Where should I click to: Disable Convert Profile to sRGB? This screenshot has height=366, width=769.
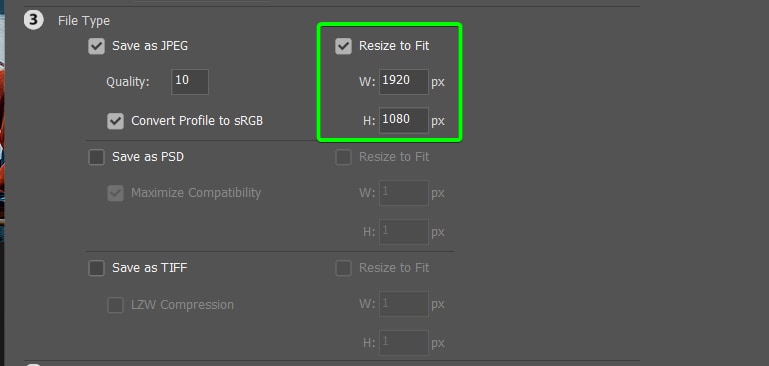(115, 121)
